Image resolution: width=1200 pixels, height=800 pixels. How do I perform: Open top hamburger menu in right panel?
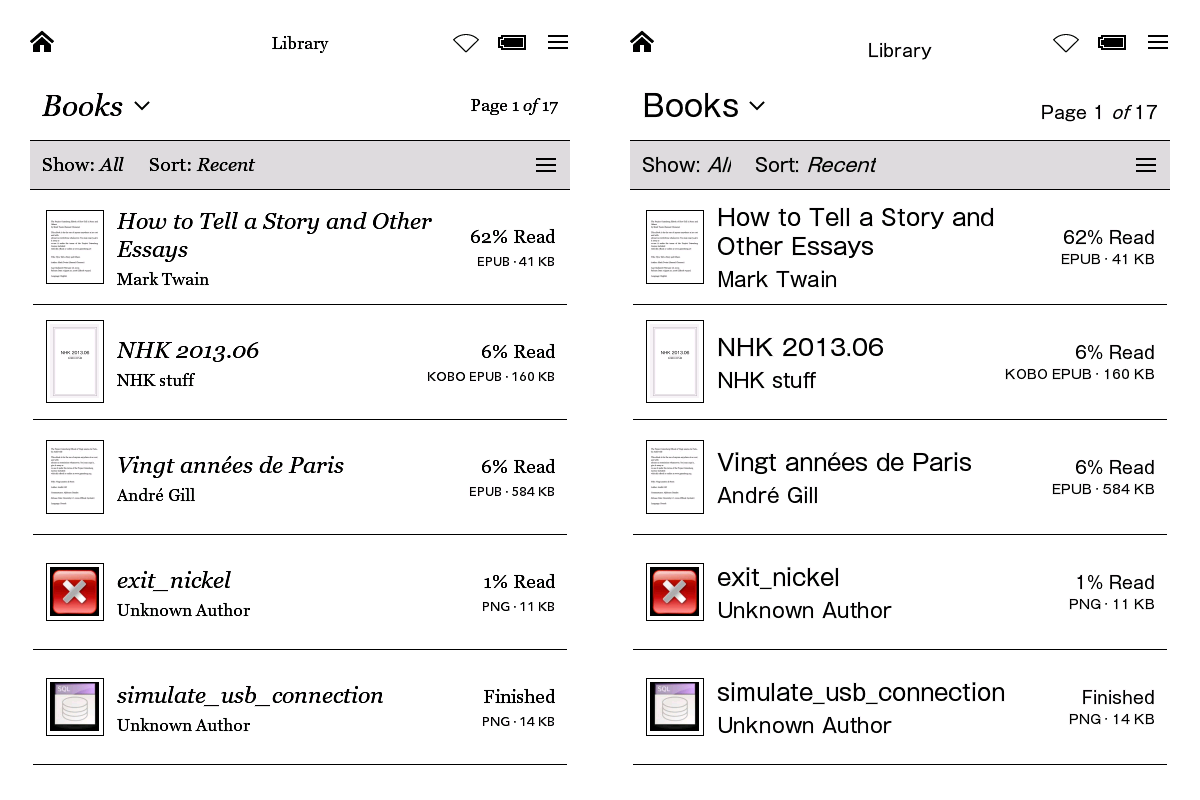[x=1158, y=42]
